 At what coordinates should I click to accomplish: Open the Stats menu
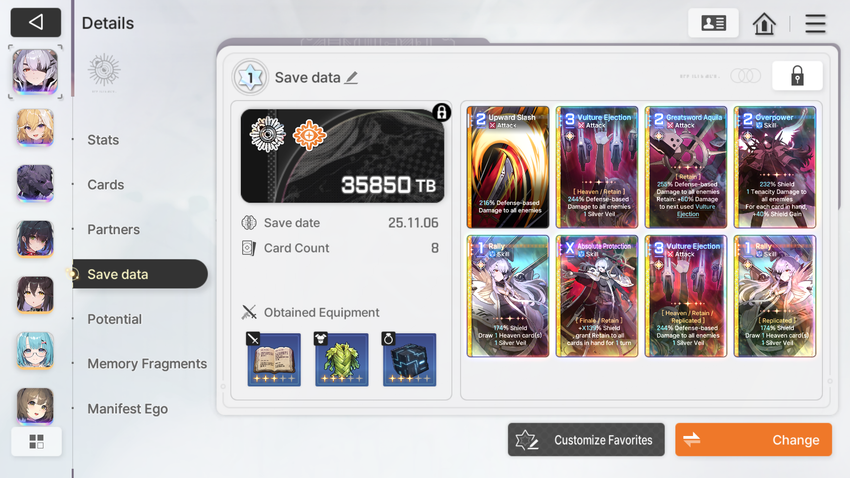(x=103, y=140)
